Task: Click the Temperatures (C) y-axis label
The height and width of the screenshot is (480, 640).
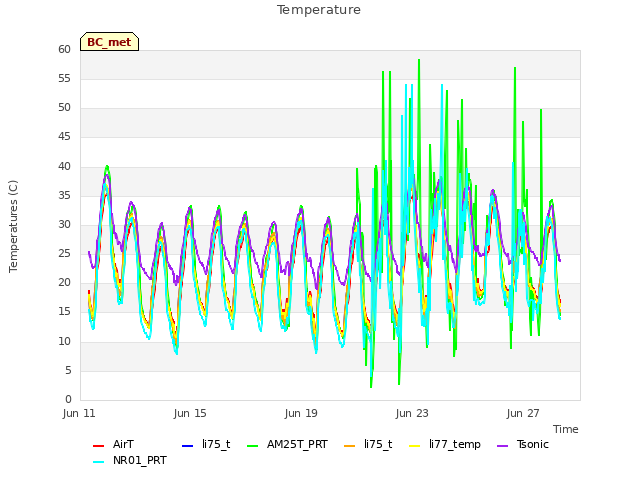Action: click(x=13, y=226)
